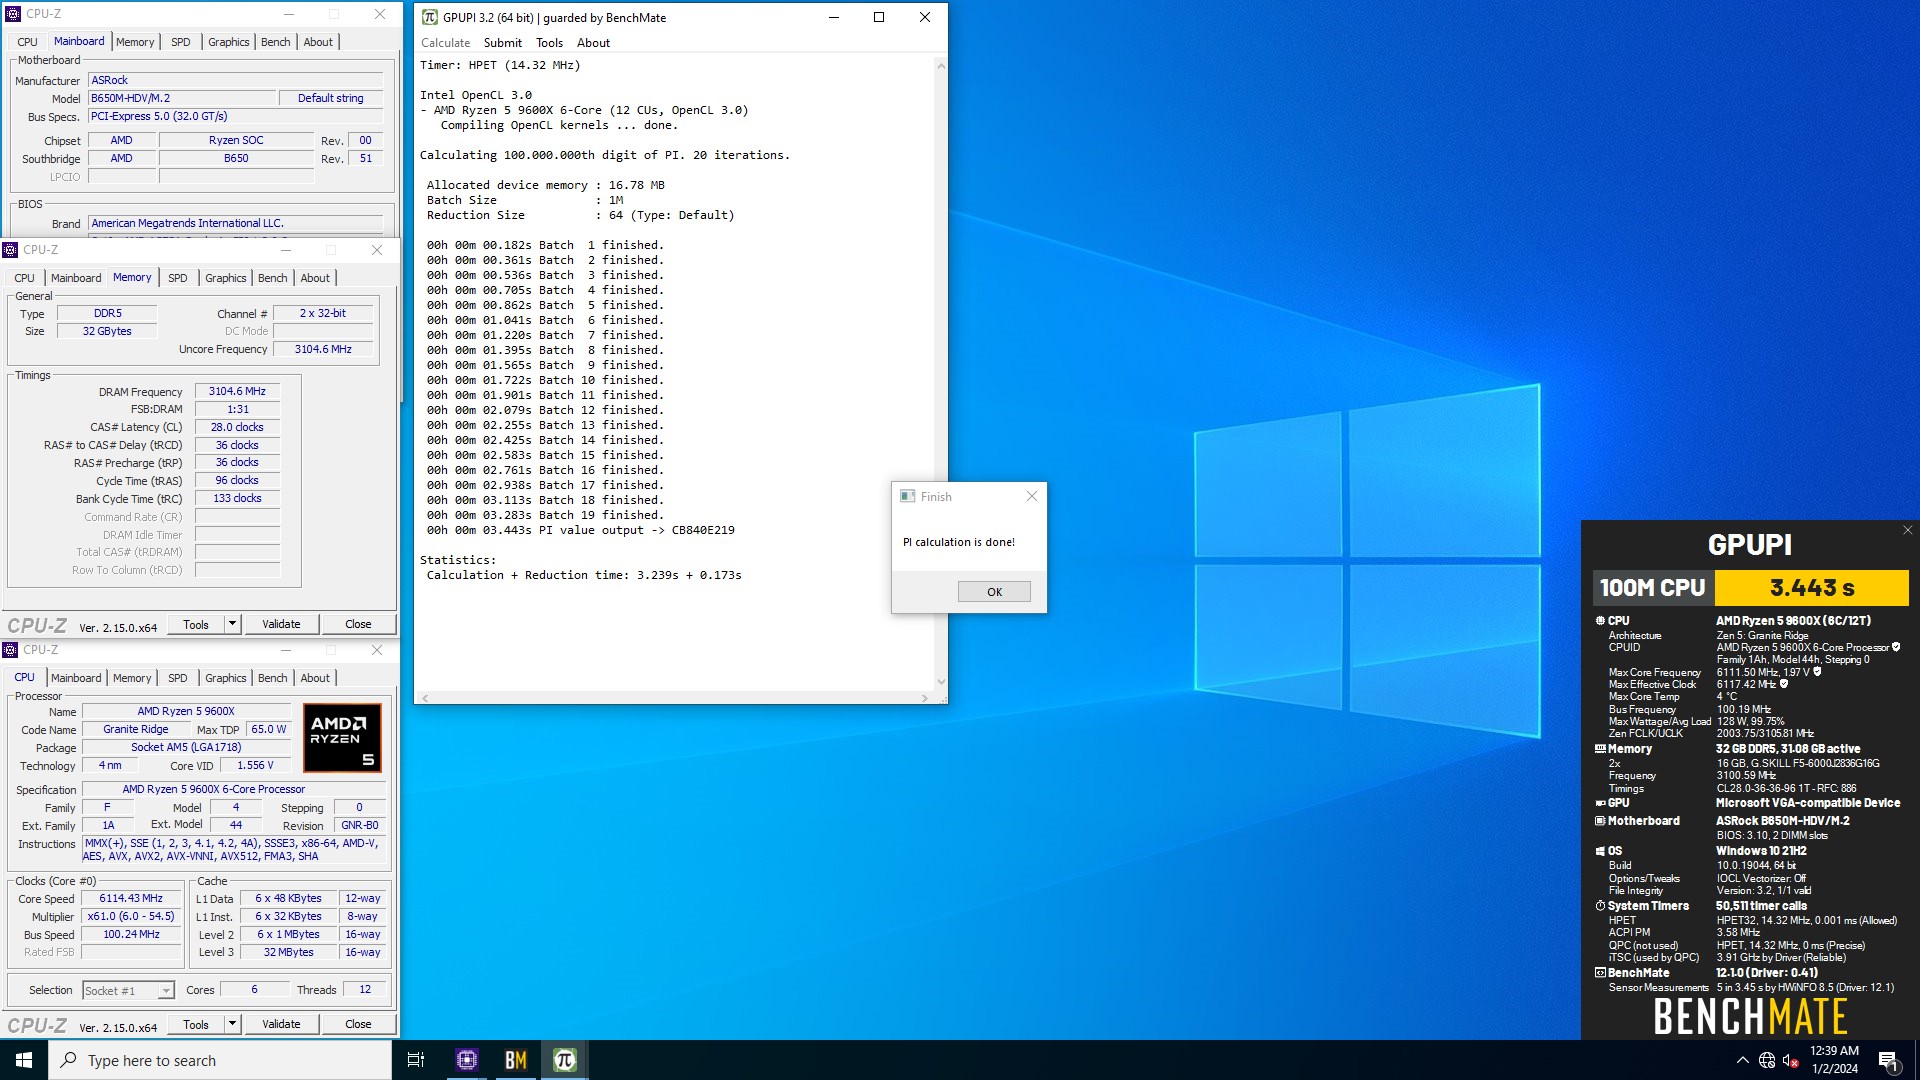Image resolution: width=1920 pixels, height=1080 pixels.
Task: Open Task View in taskbar
Action: coord(416,1060)
